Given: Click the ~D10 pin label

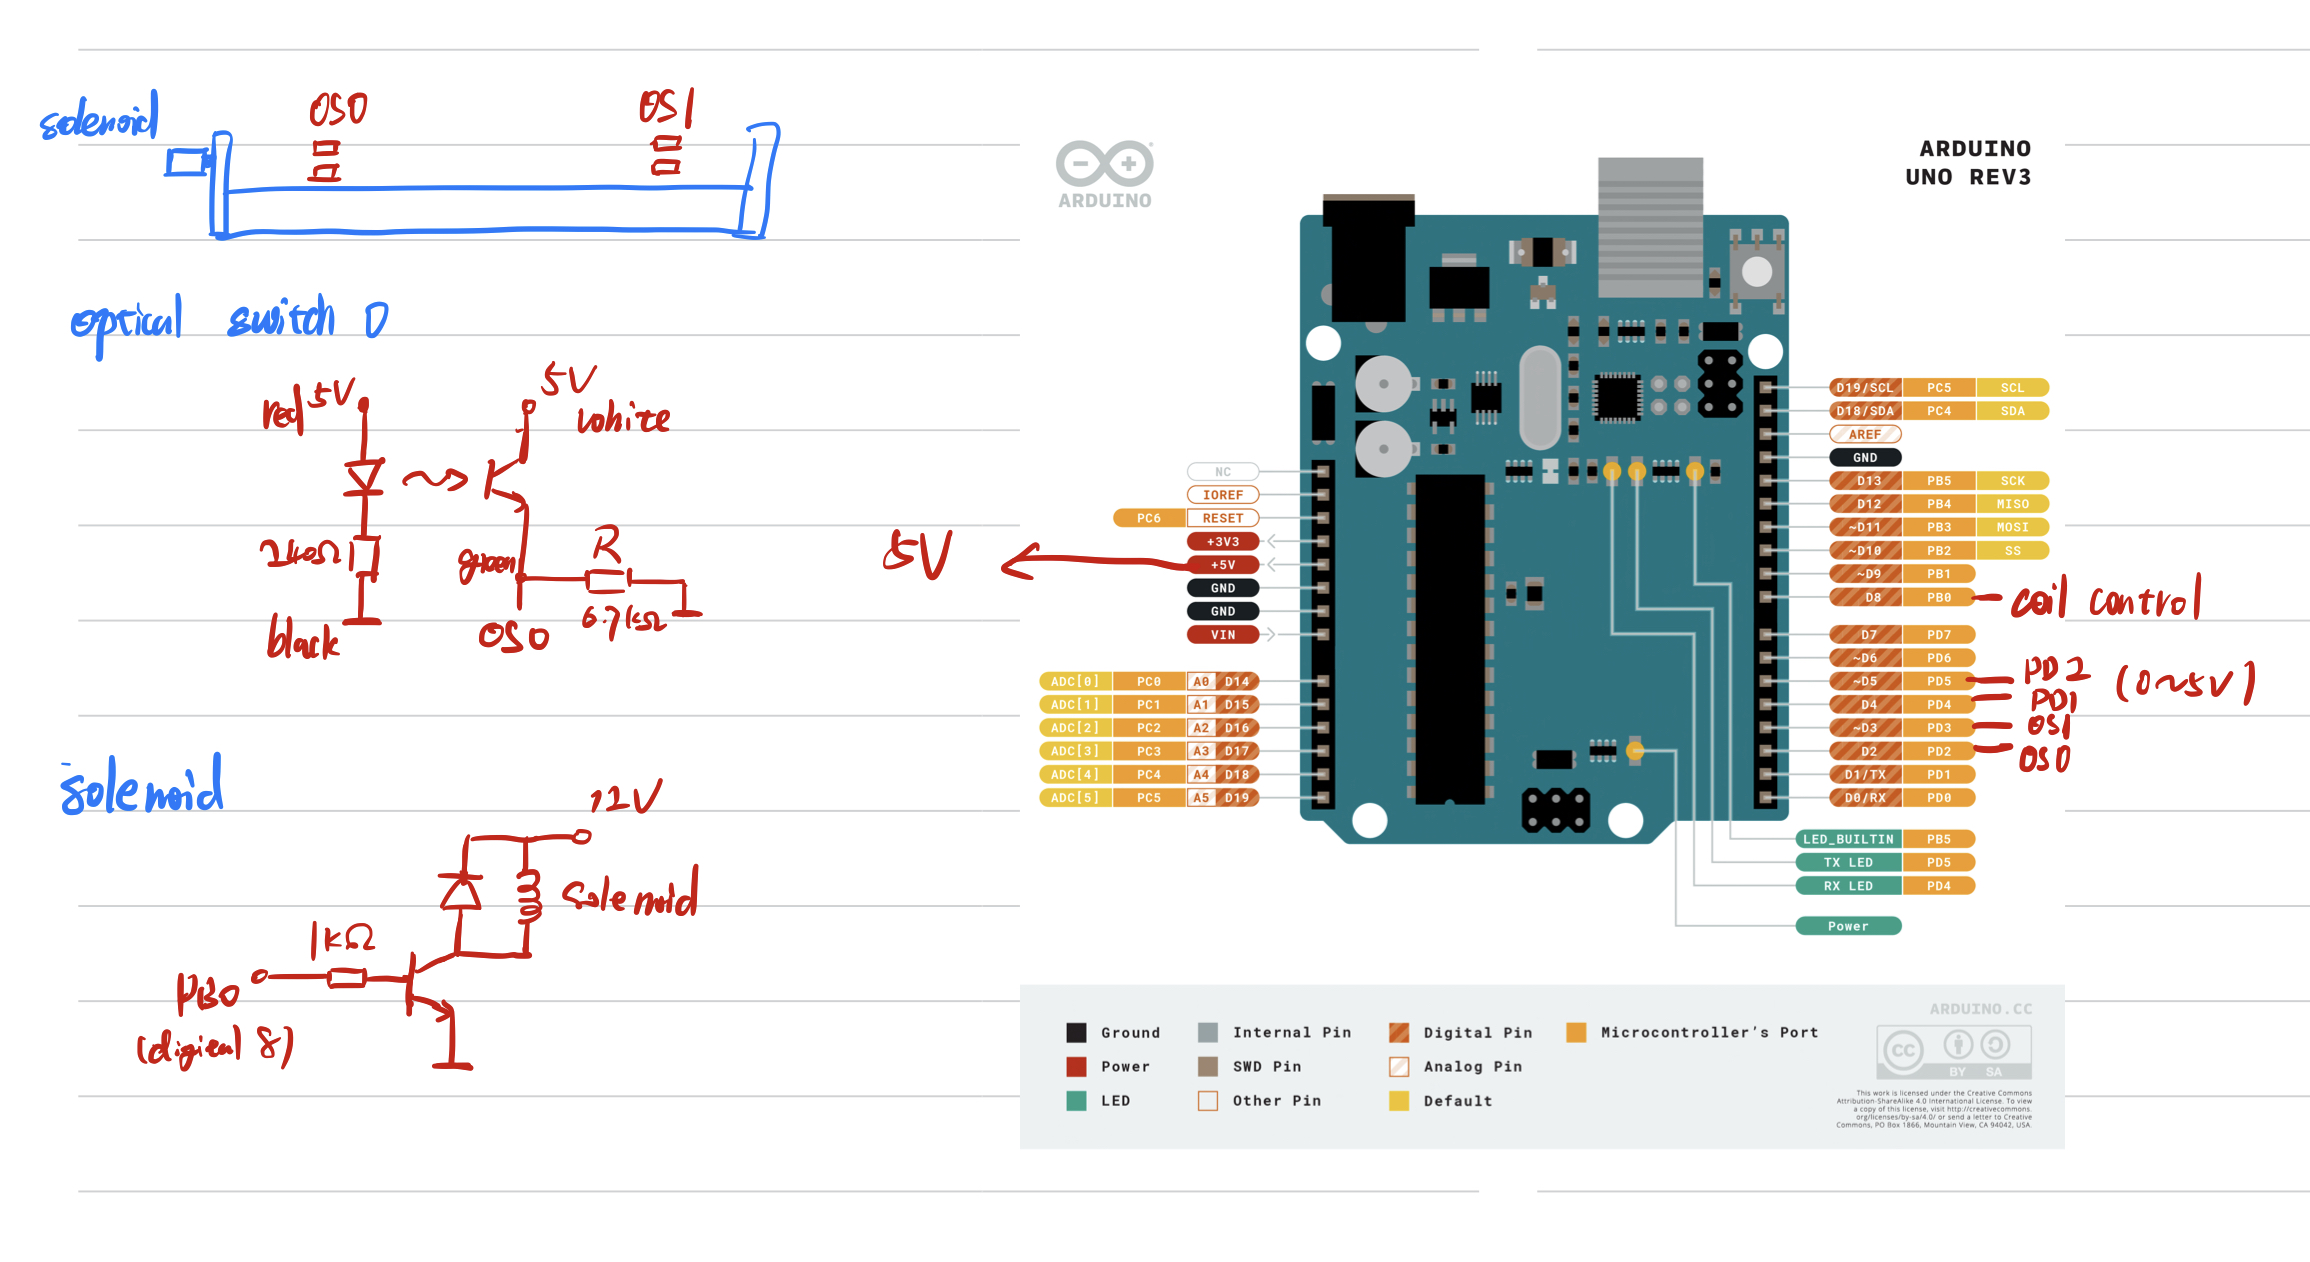Looking at the screenshot, I should (x=1865, y=551).
